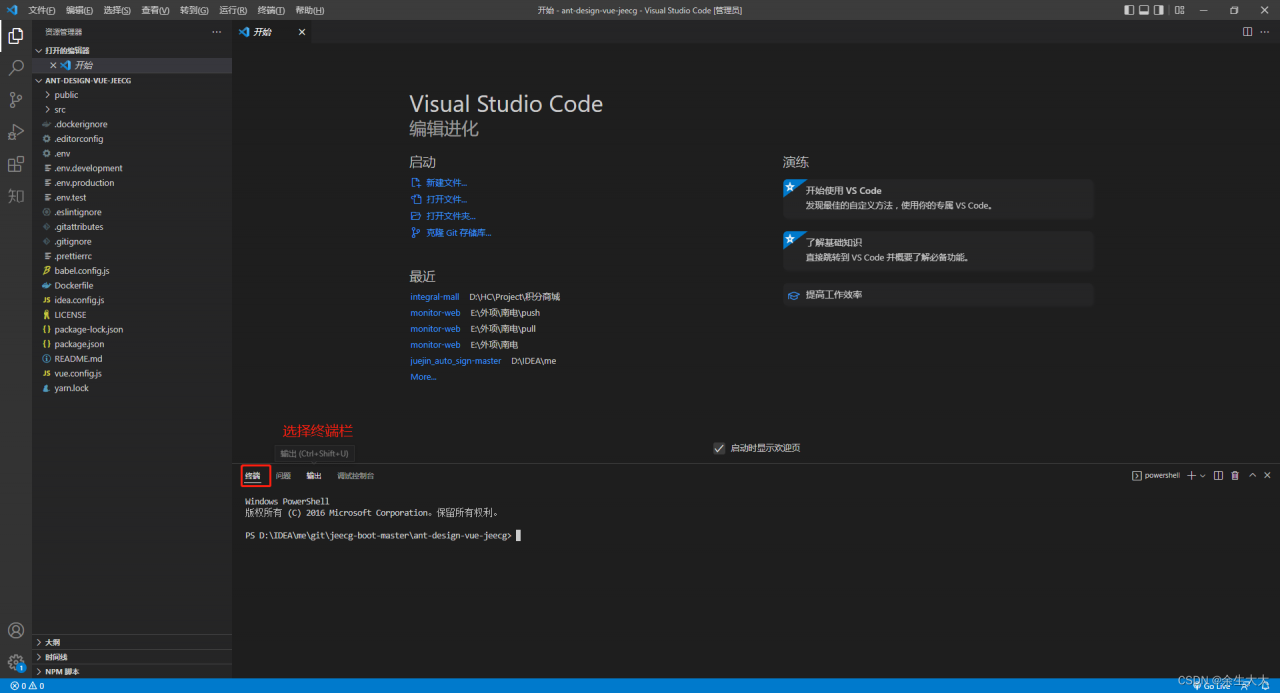Expand the src folder
The image size is (1280, 693).
(x=60, y=110)
